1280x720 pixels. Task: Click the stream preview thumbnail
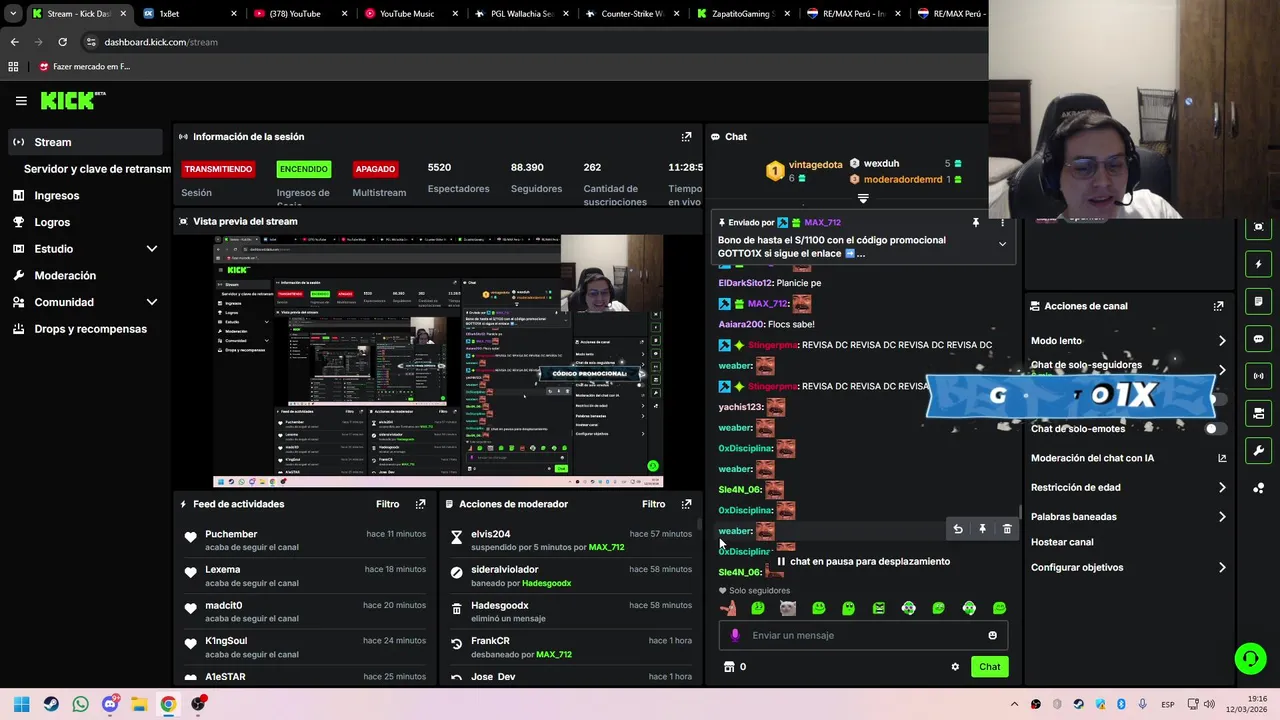click(x=438, y=361)
